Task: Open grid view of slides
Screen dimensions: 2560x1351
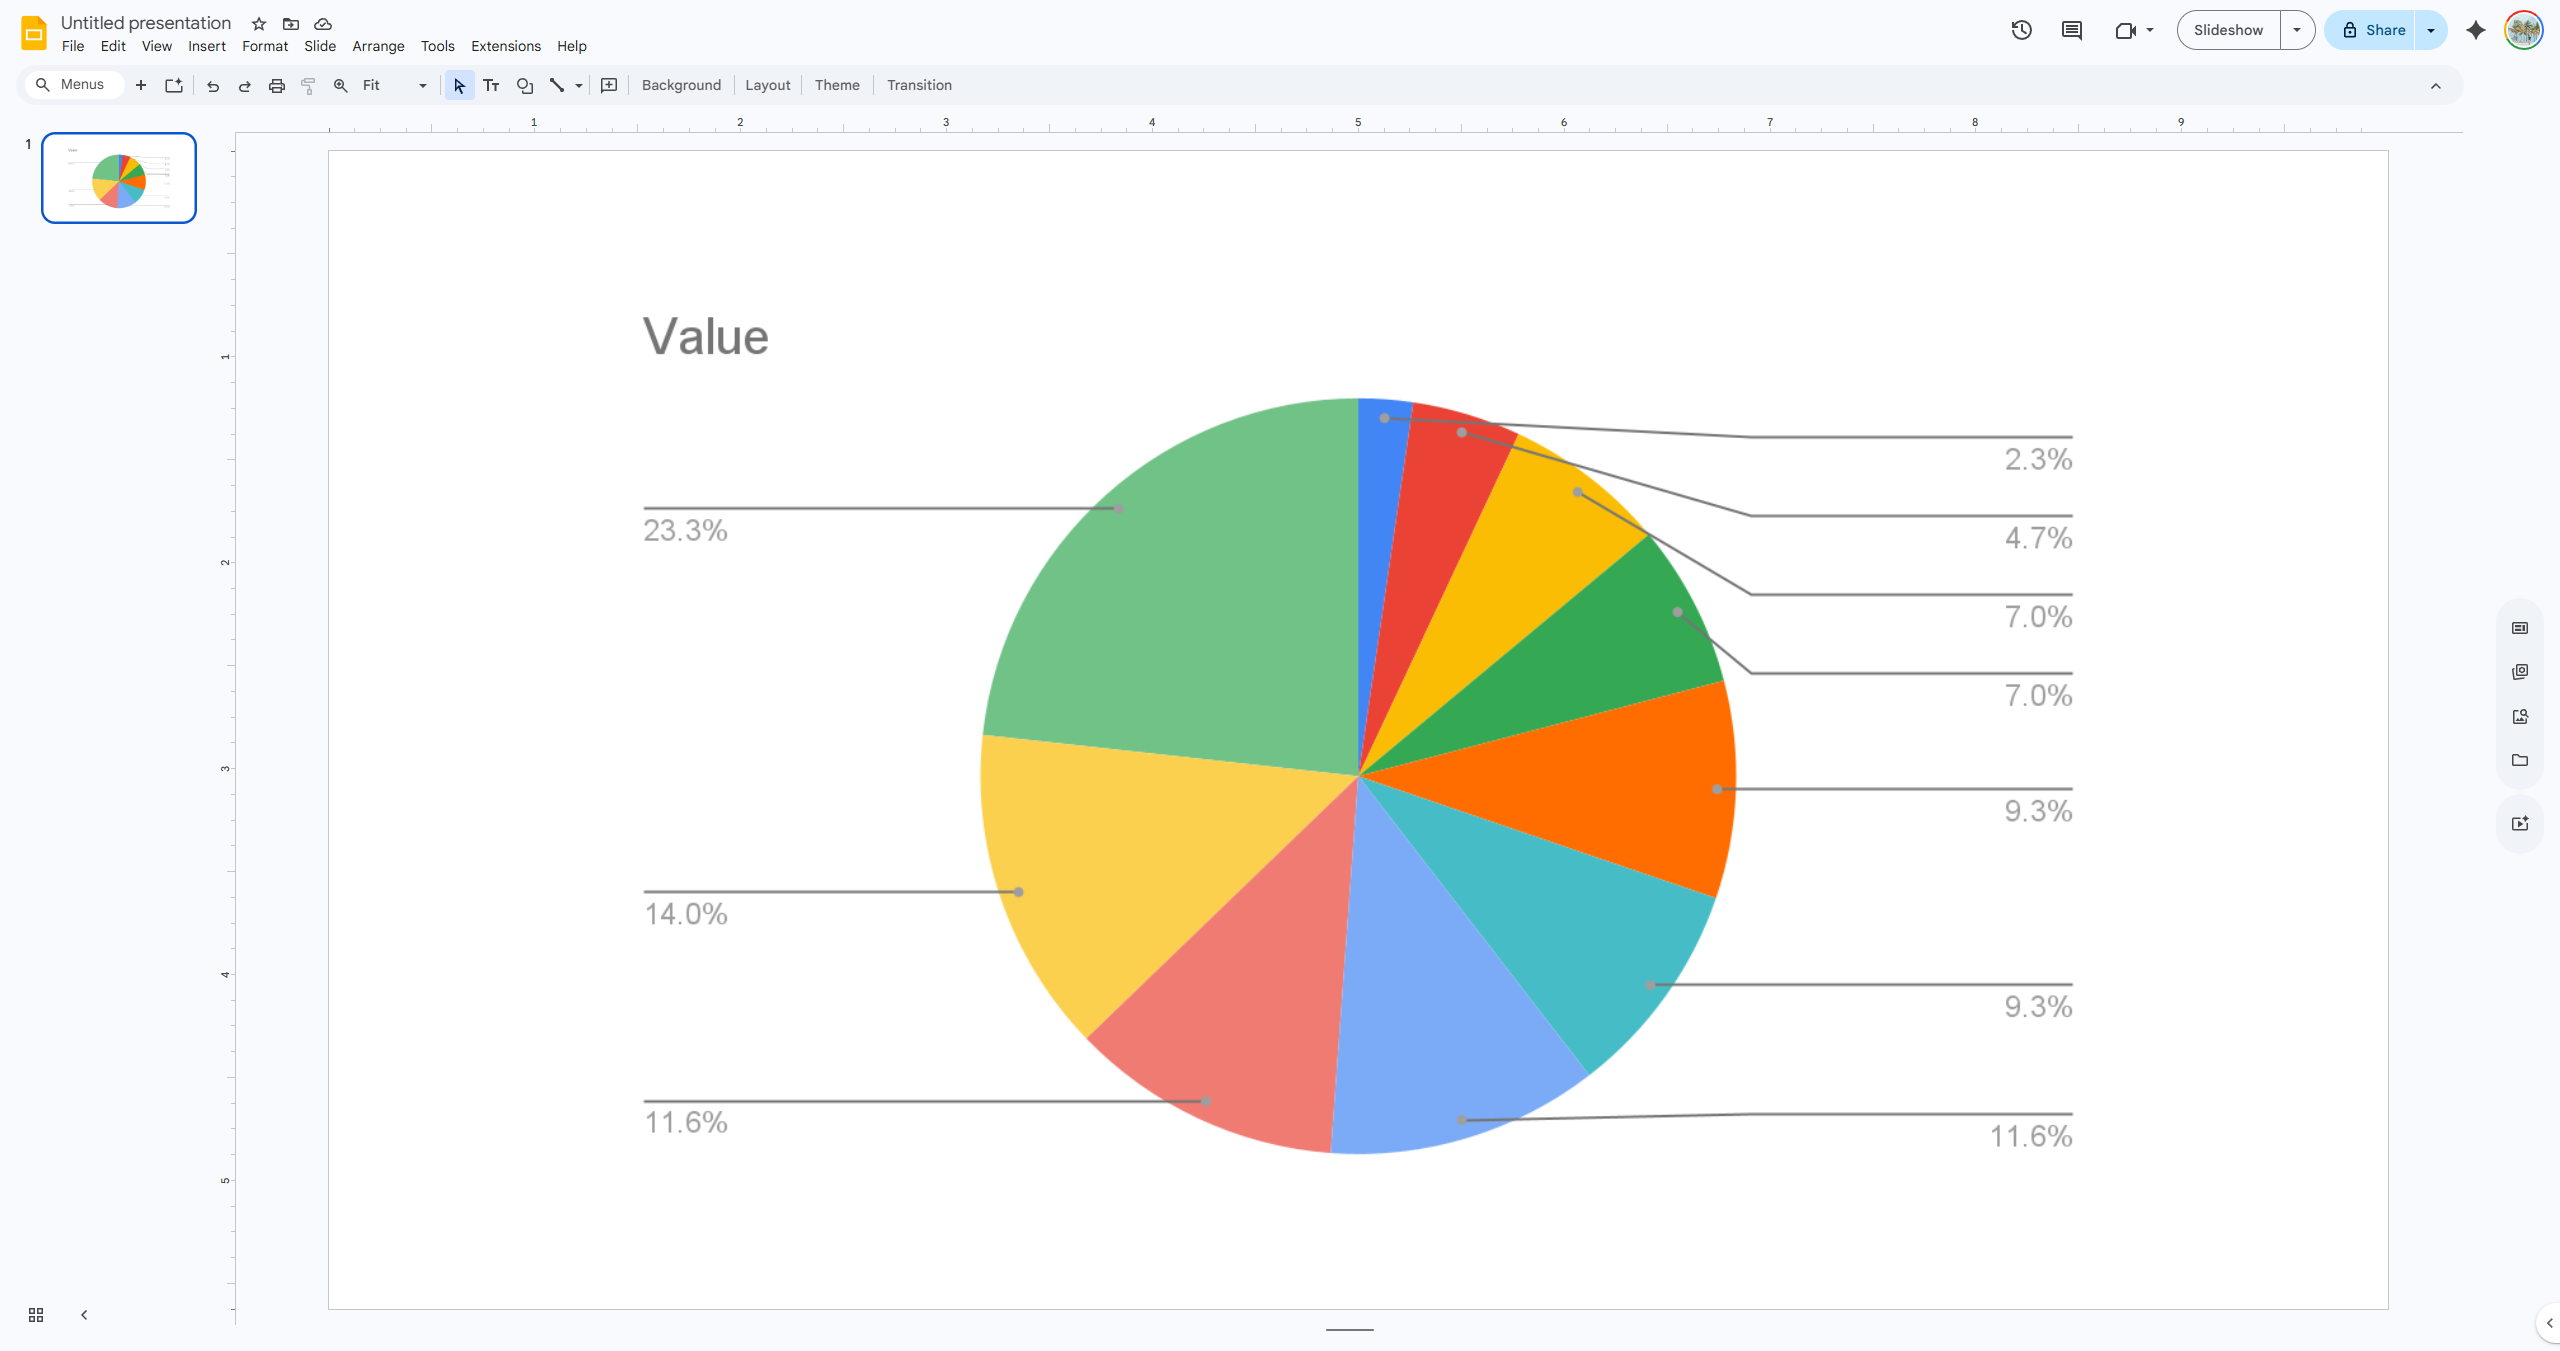Action: point(36,1315)
